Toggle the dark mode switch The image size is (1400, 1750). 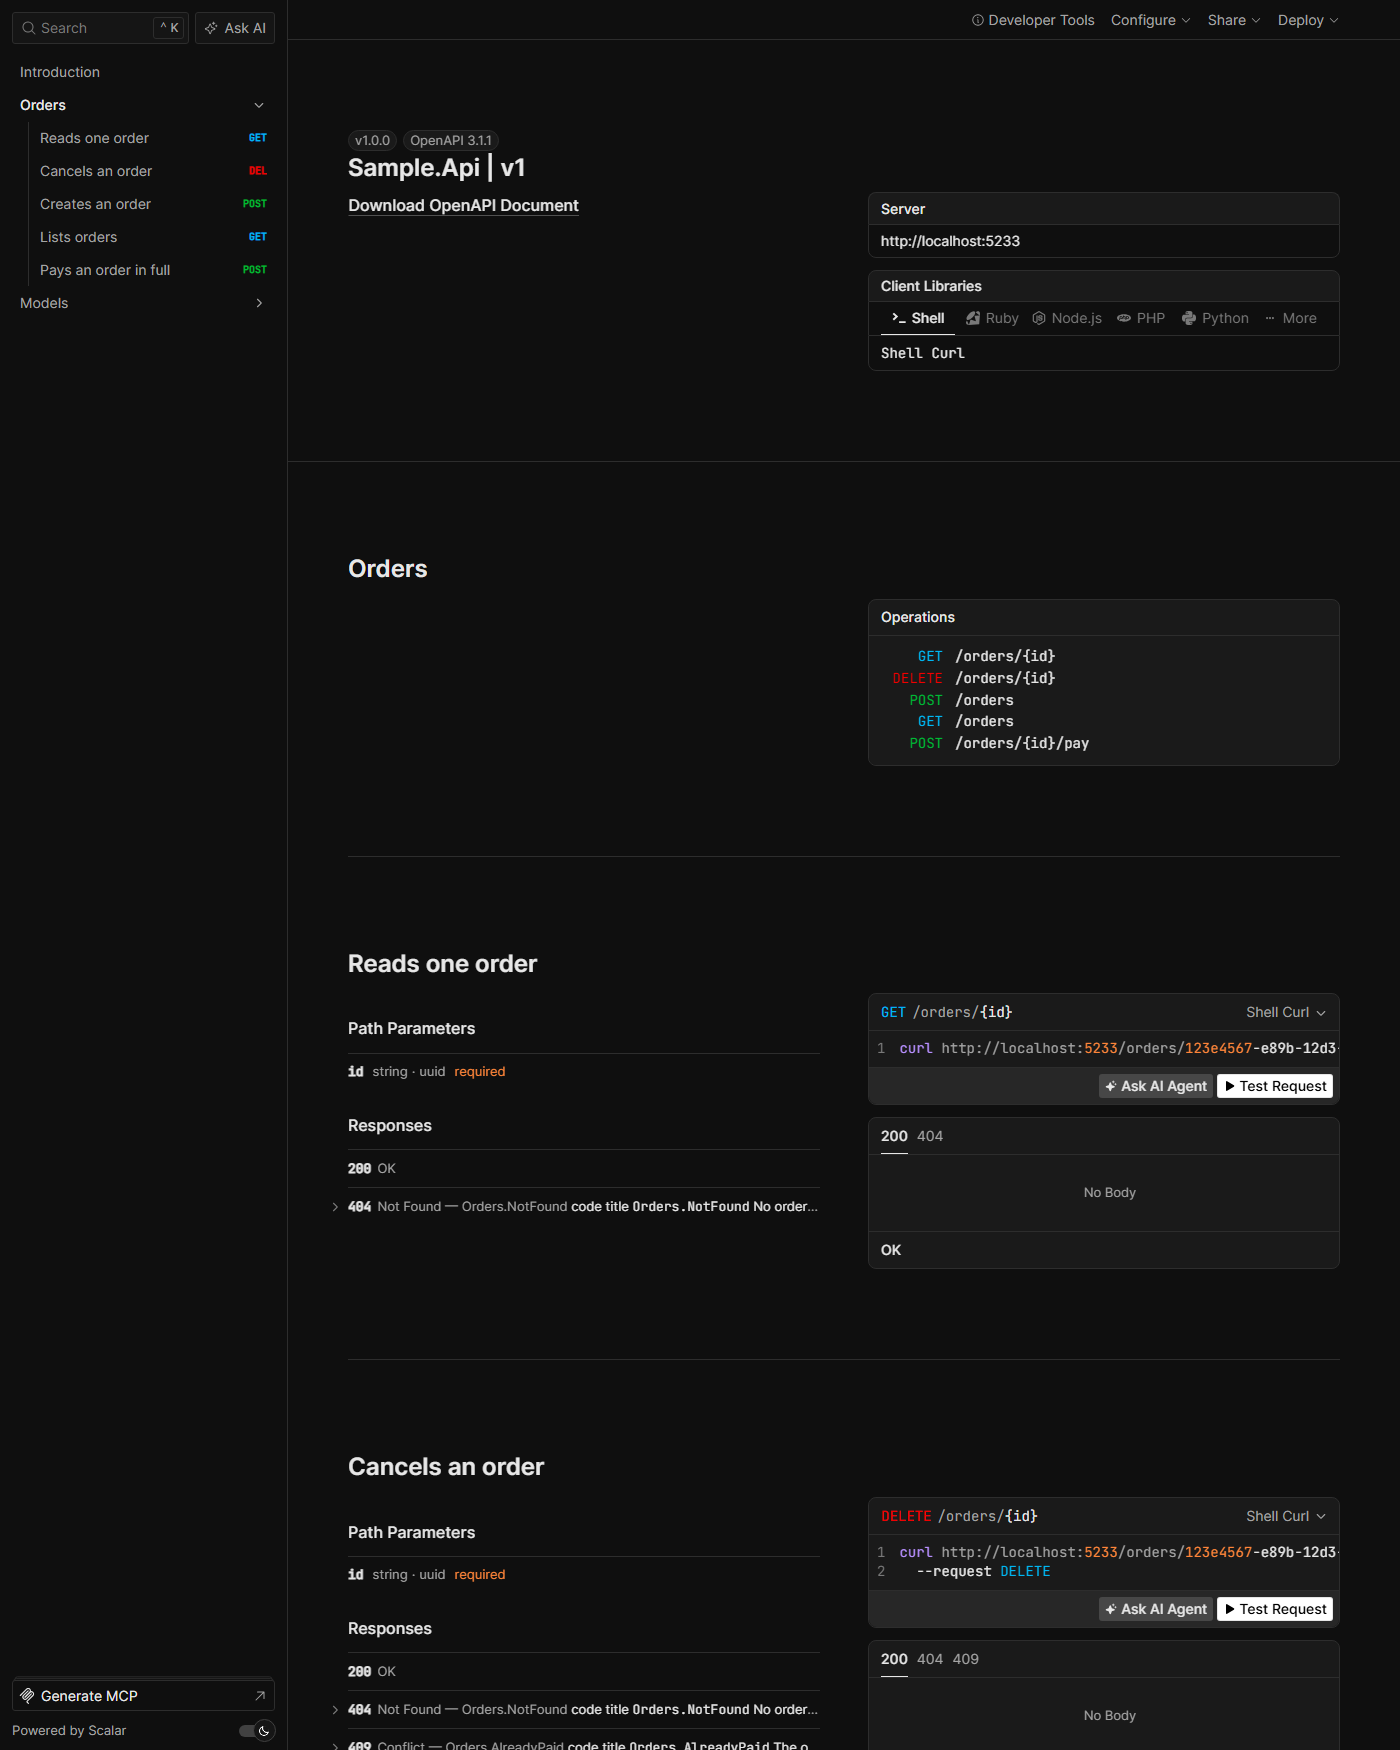[x=256, y=1731]
